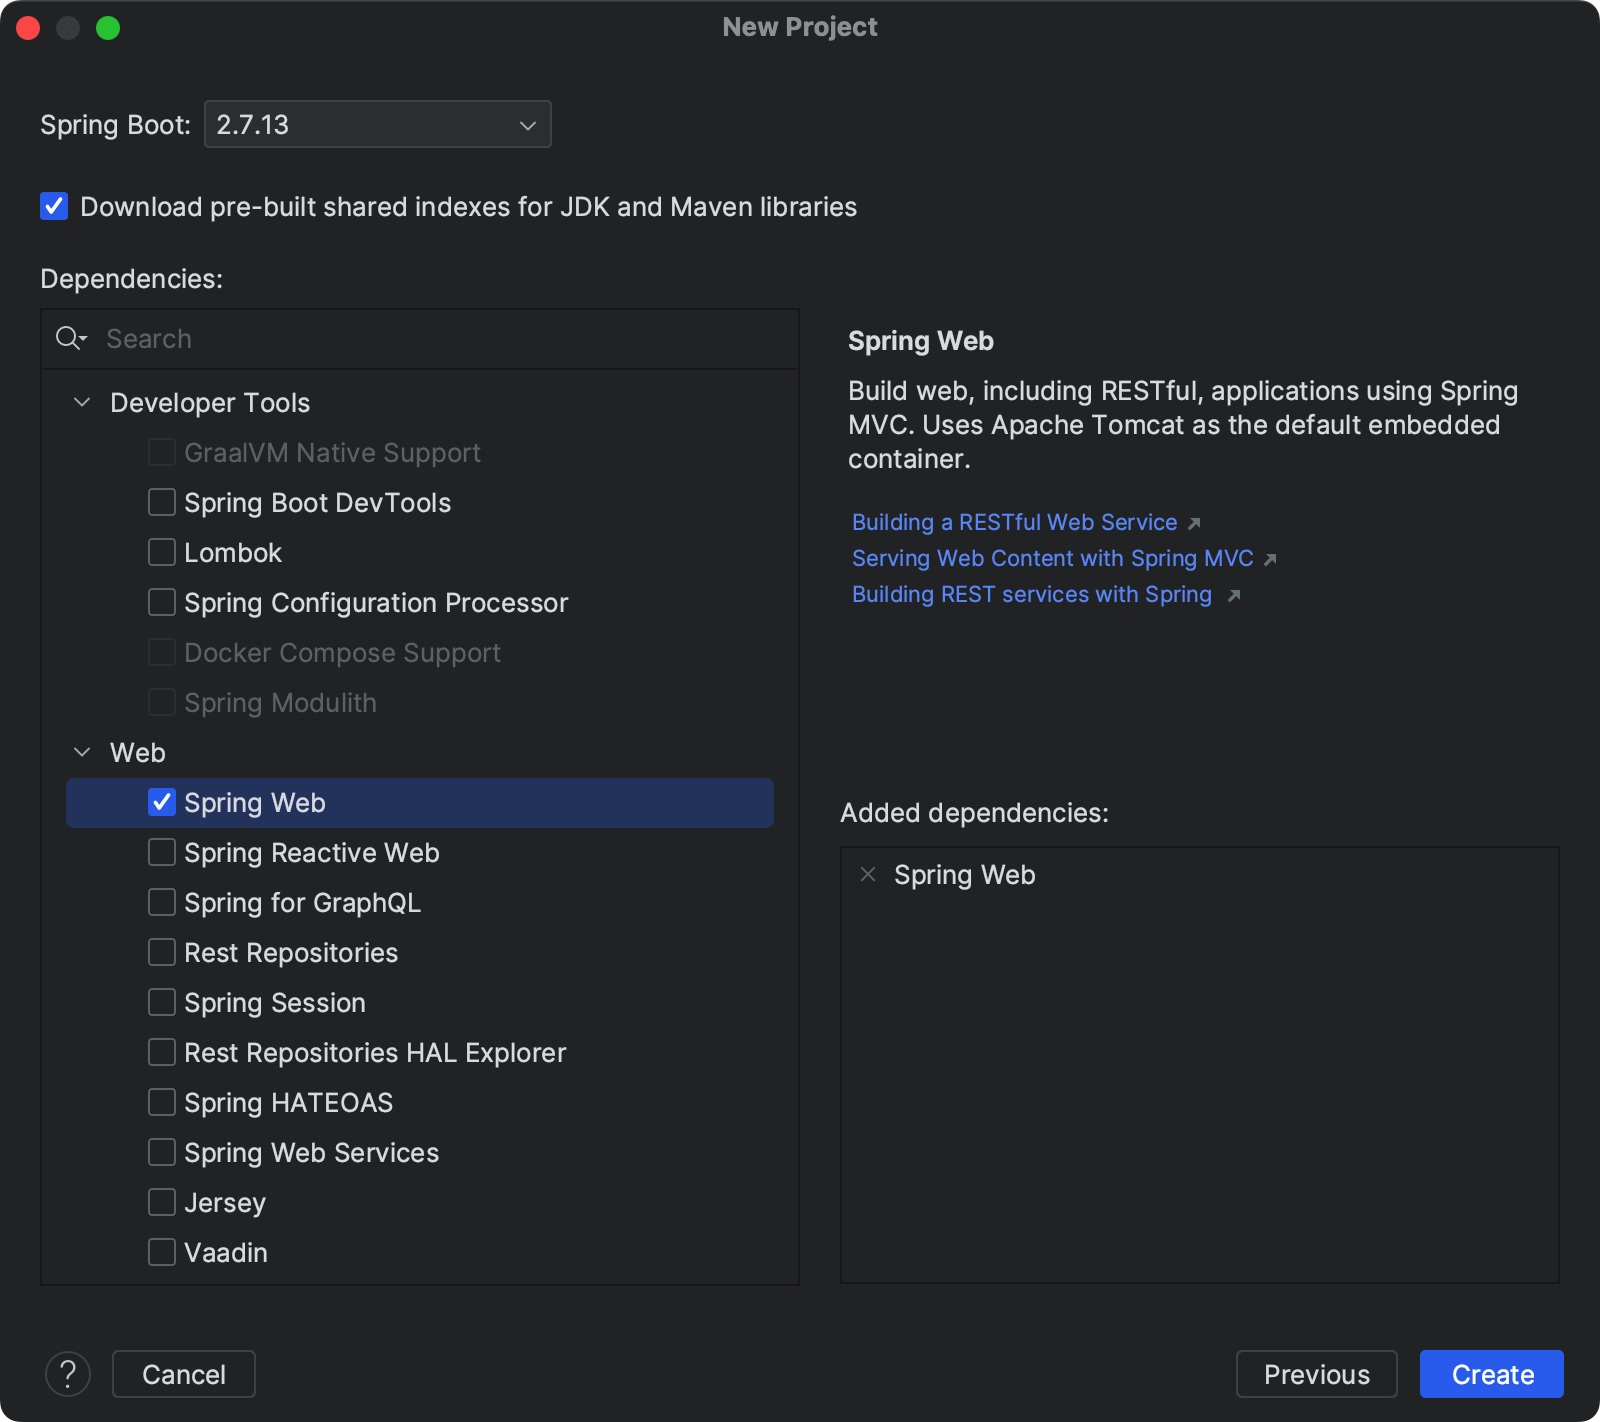1600x1422 pixels.
Task: Click the search magnifier icon in dependencies
Action: [x=71, y=339]
